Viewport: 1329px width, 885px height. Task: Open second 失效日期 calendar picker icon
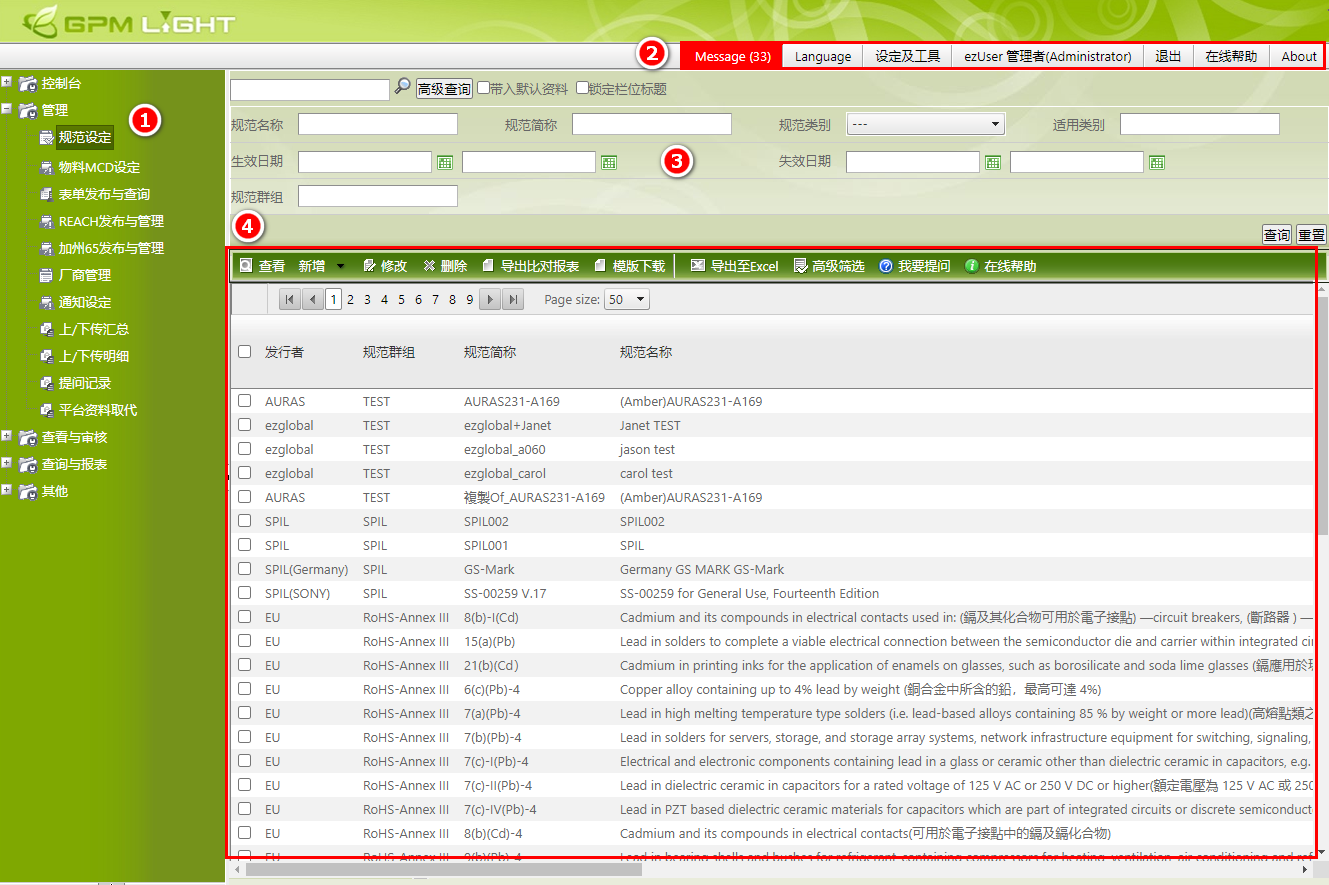[x=1157, y=162]
